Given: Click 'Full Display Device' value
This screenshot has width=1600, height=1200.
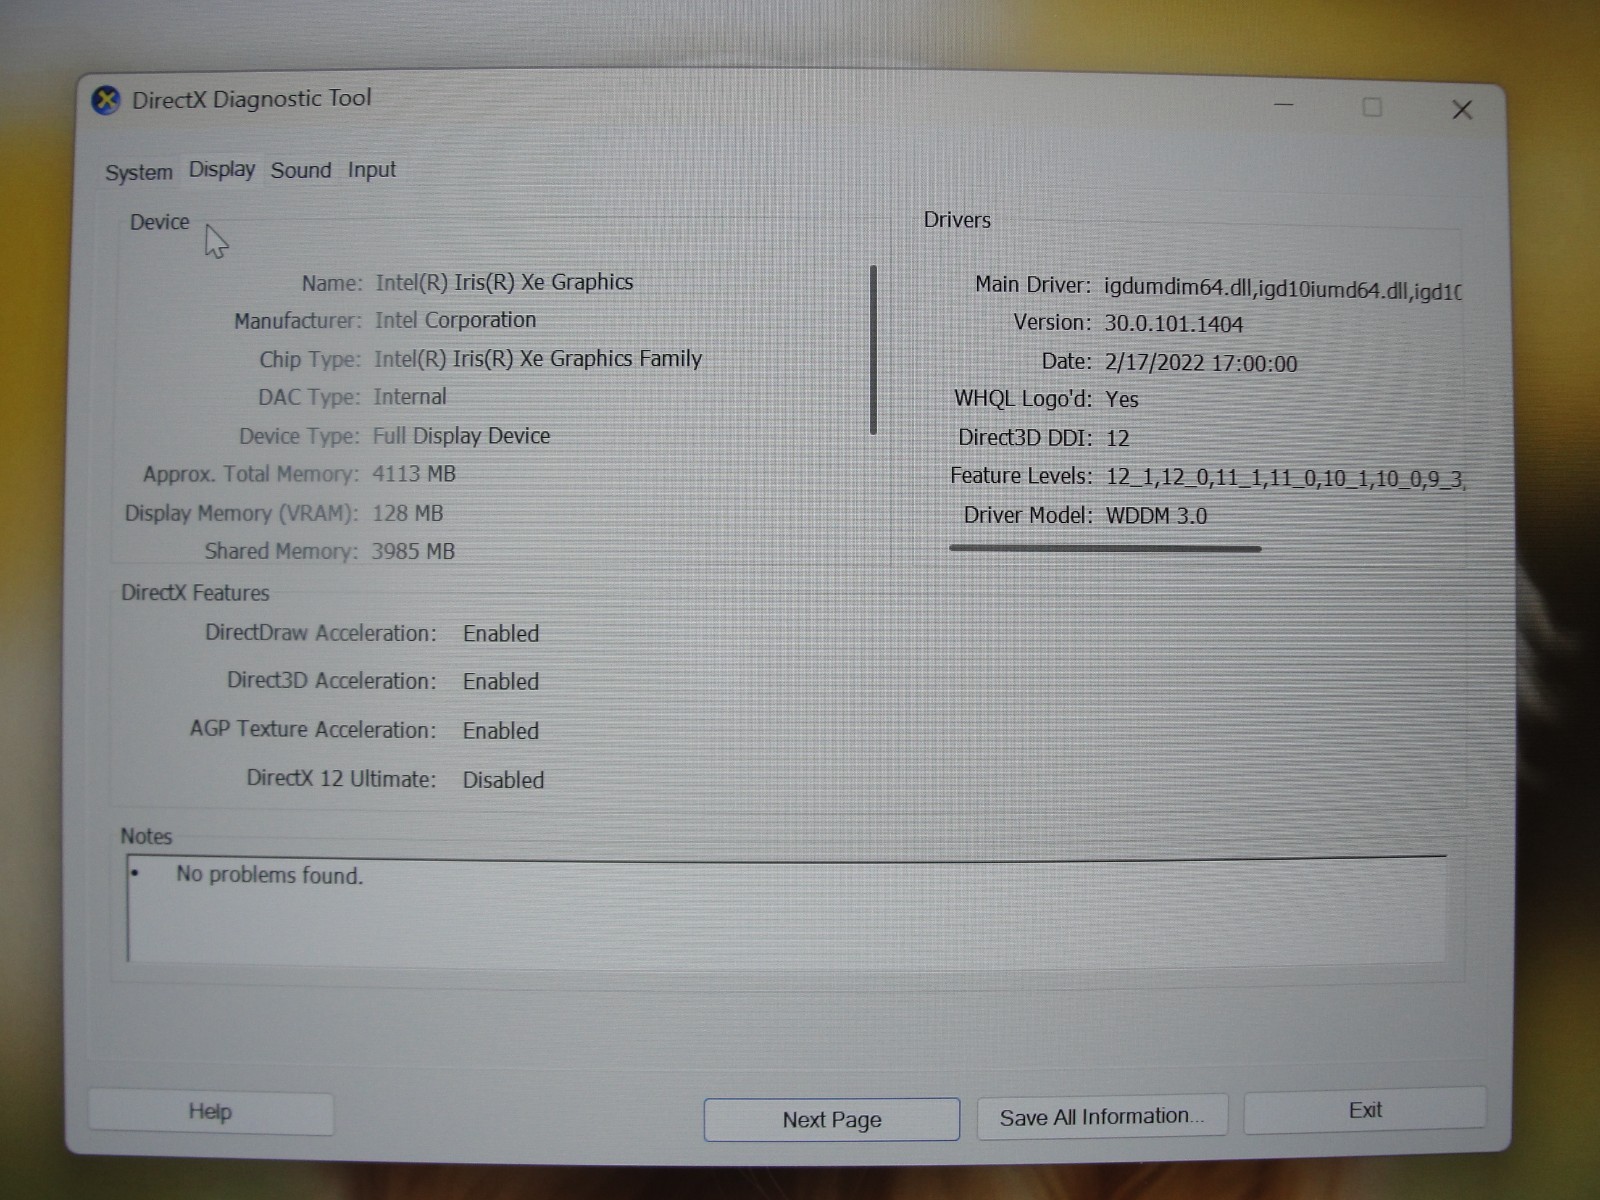Looking at the screenshot, I should click(461, 436).
